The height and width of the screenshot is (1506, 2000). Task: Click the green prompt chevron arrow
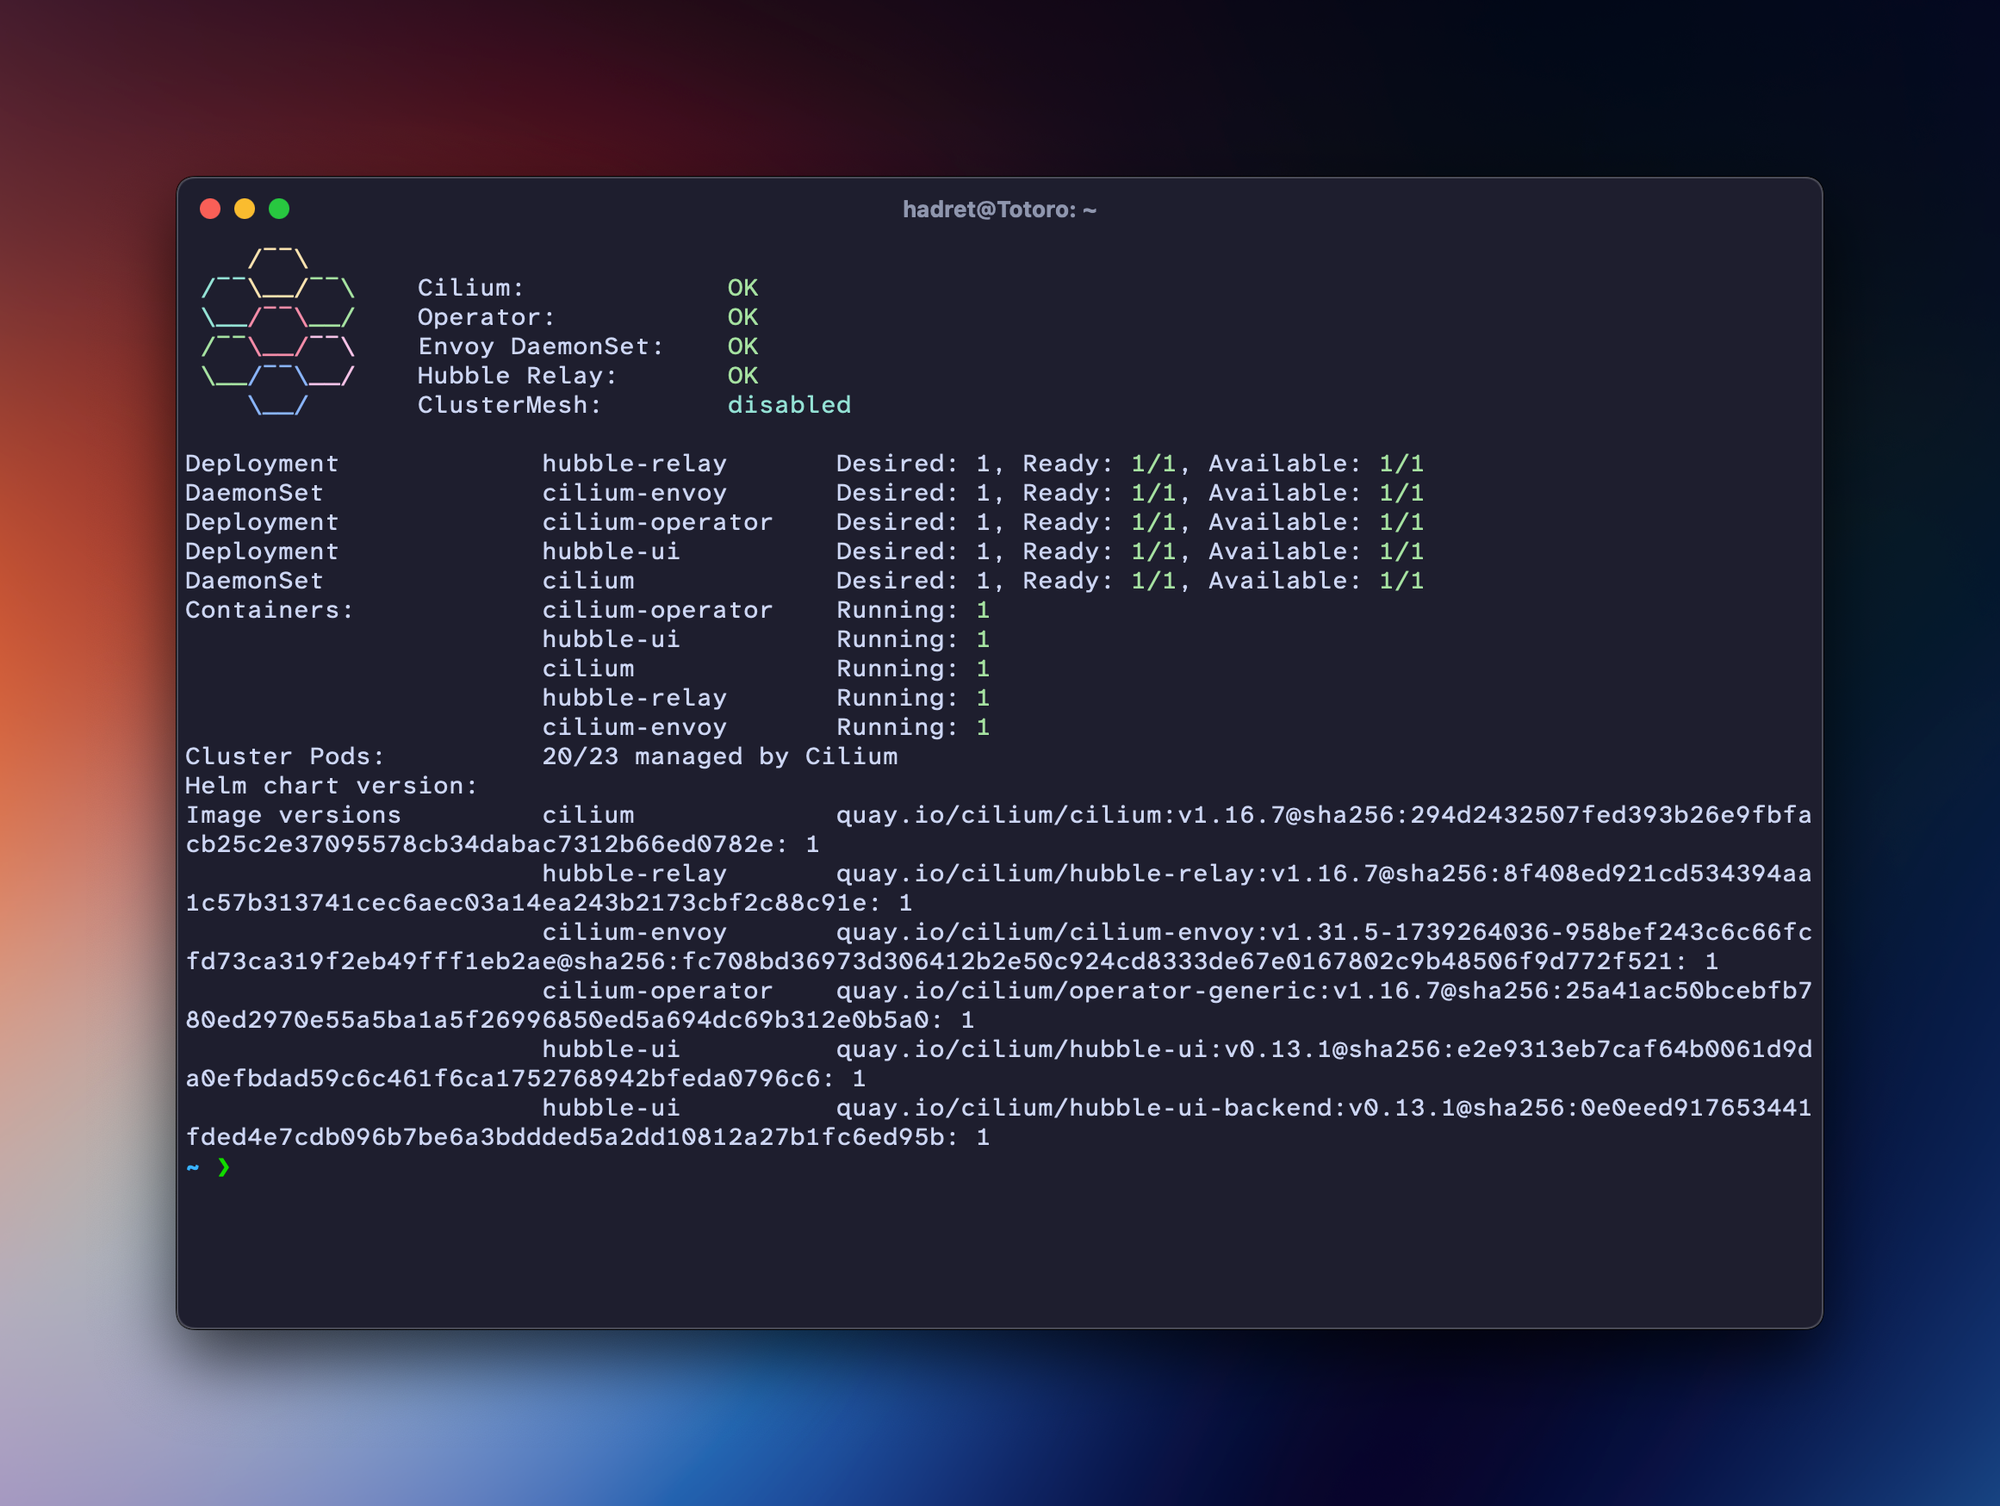pyautogui.click(x=224, y=1167)
